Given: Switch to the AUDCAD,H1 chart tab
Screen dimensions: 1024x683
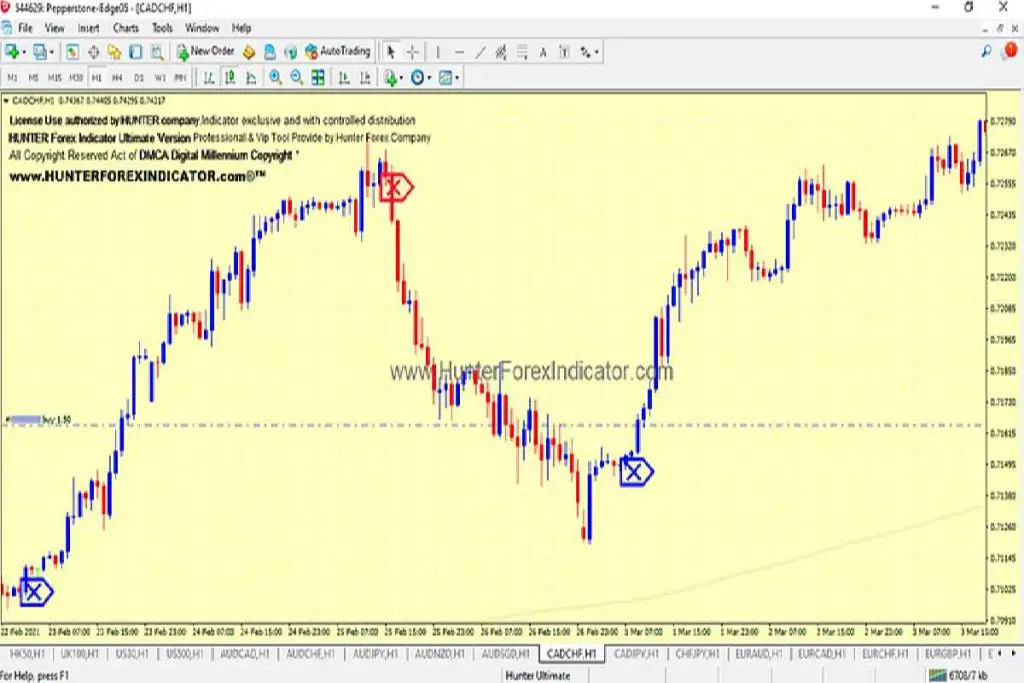Looking at the screenshot, I should point(245,654).
